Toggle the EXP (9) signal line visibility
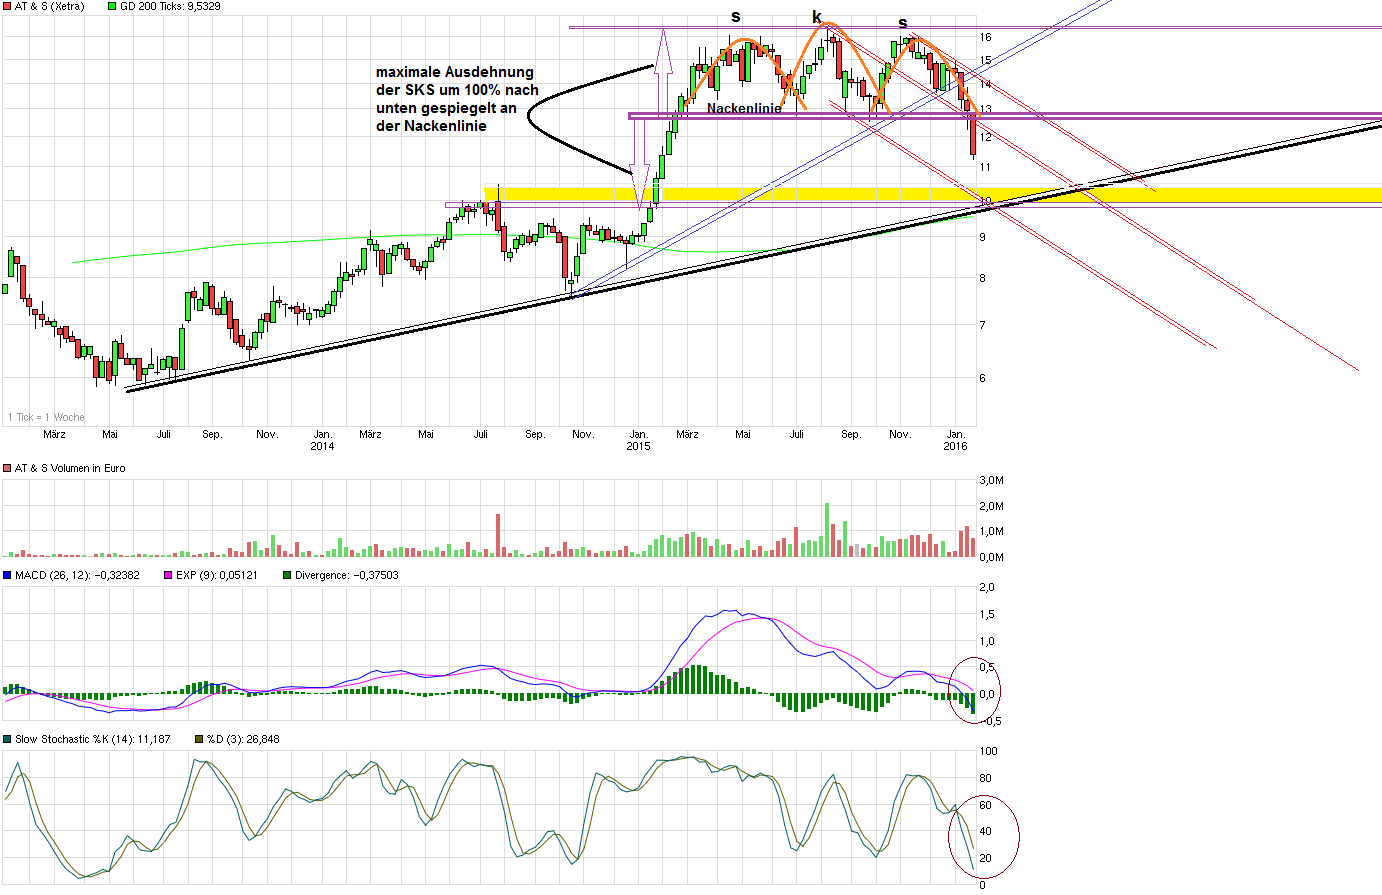Viewport: 1382px width, 895px height. [x=168, y=573]
